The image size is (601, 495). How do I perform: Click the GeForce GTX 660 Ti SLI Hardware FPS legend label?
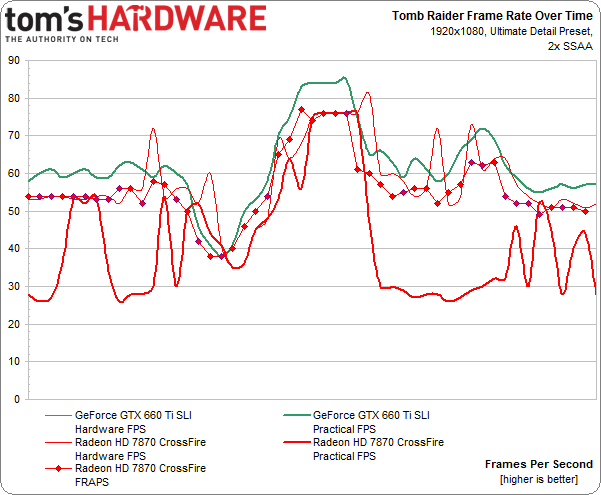coord(133,422)
